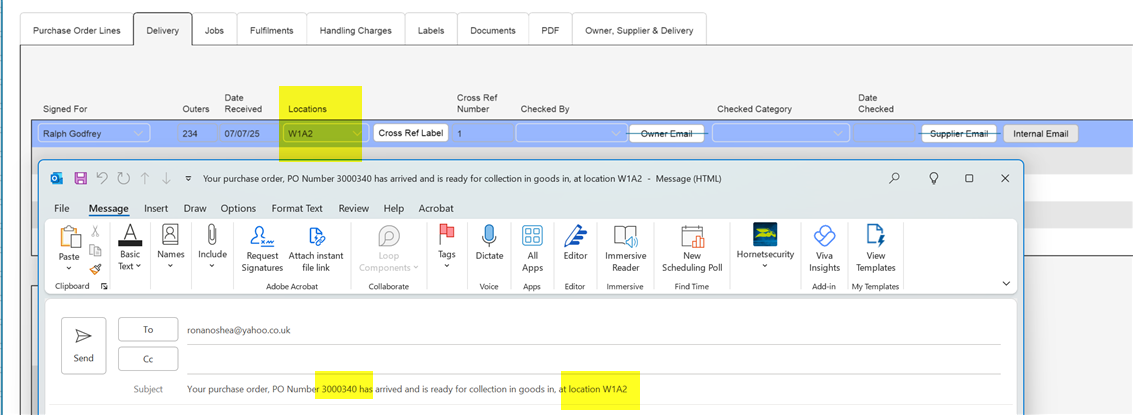Expand the Paste options arrow
This screenshot has width=1133, height=415.
pos(69,268)
